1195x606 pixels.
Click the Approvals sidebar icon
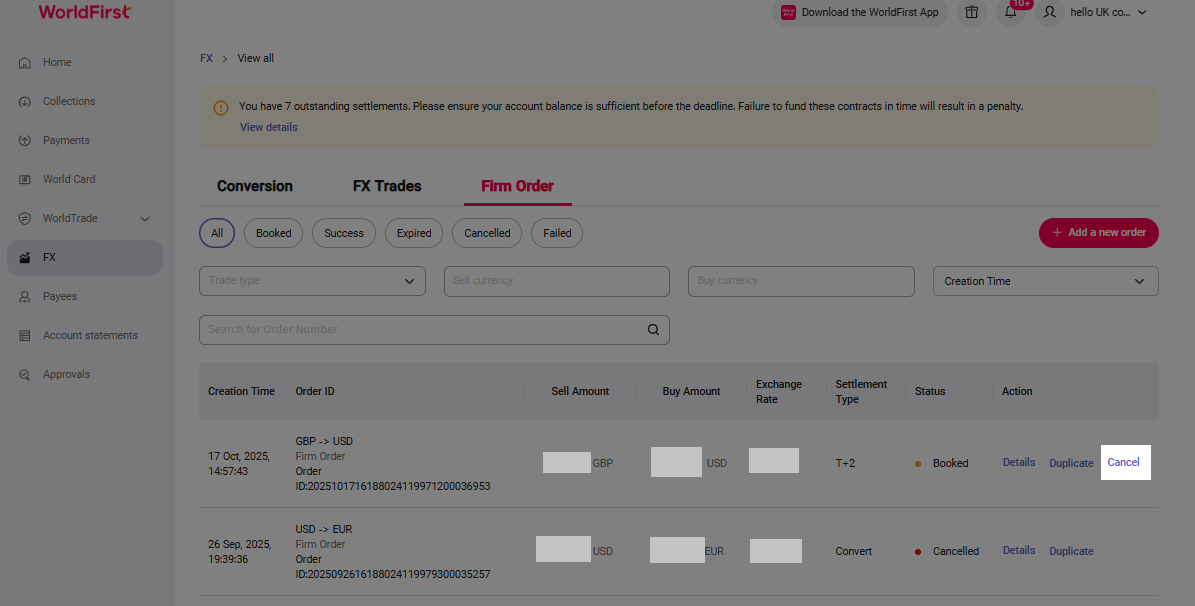tap(25, 375)
